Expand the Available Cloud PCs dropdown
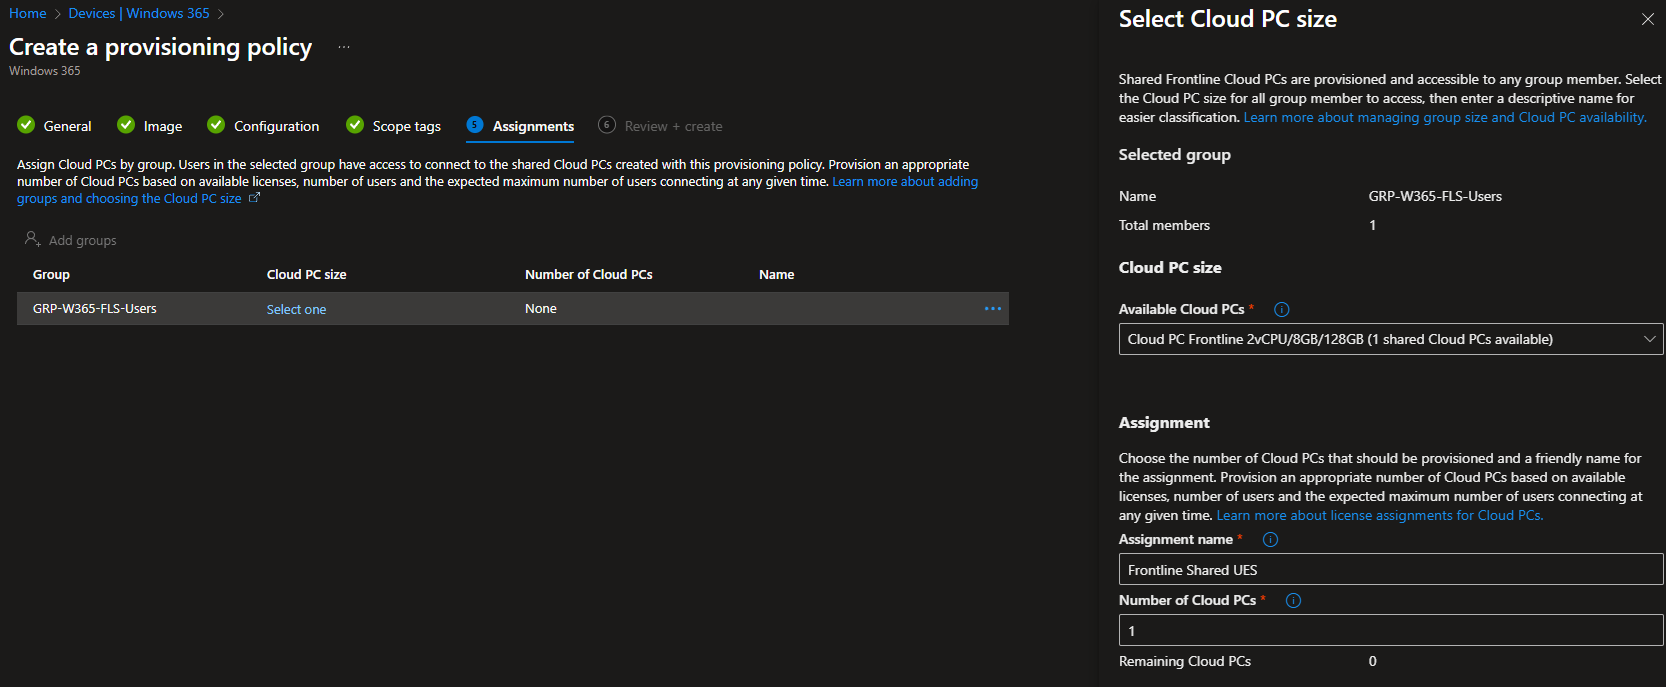 (1390, 340)
